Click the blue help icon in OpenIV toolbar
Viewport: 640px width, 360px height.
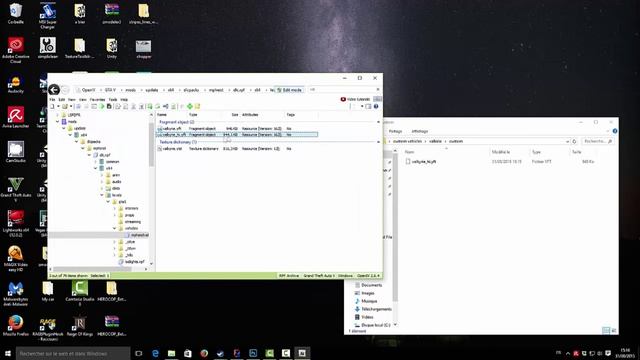point(376,107)
